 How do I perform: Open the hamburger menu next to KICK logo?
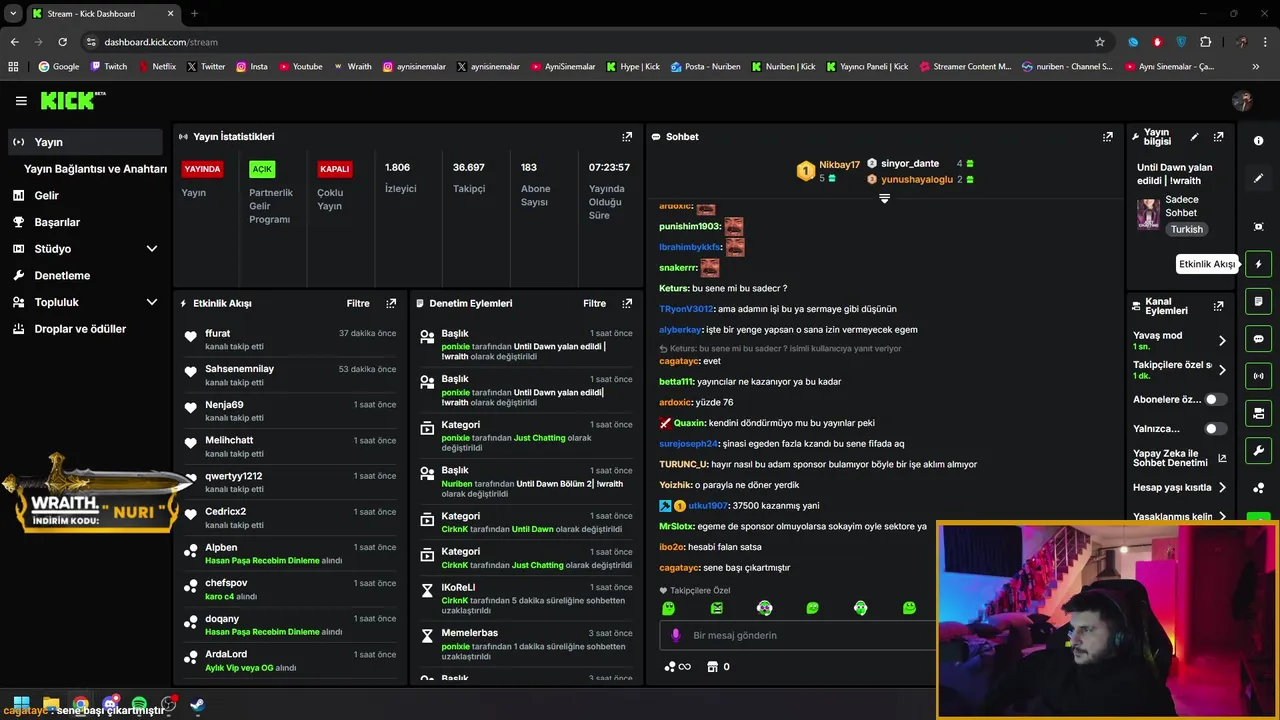21,101
